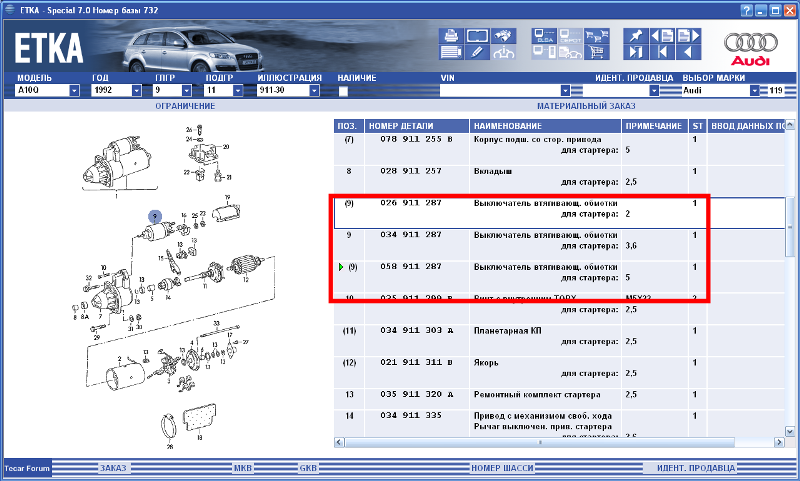800x481 pixels.
Task: Select part number 028 911 257
Action: pos(411,171)
